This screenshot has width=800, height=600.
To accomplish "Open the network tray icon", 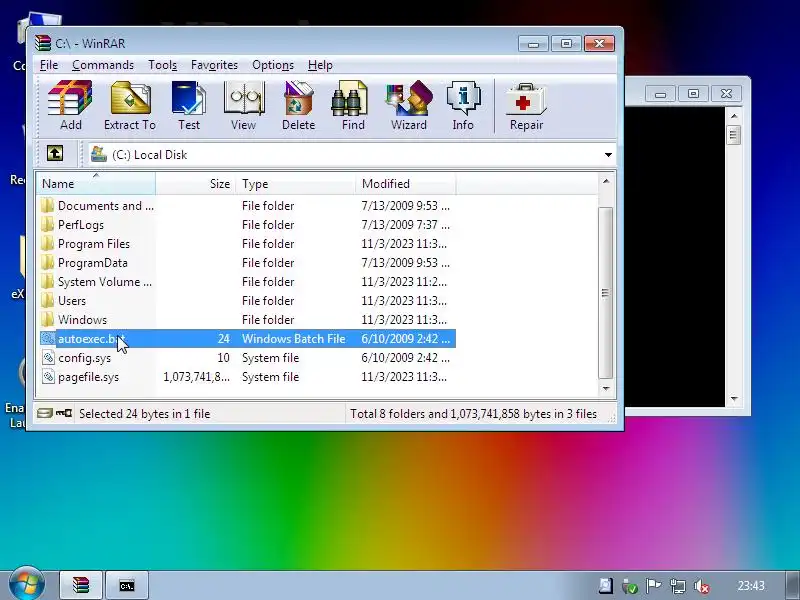I will pos(678,586).
